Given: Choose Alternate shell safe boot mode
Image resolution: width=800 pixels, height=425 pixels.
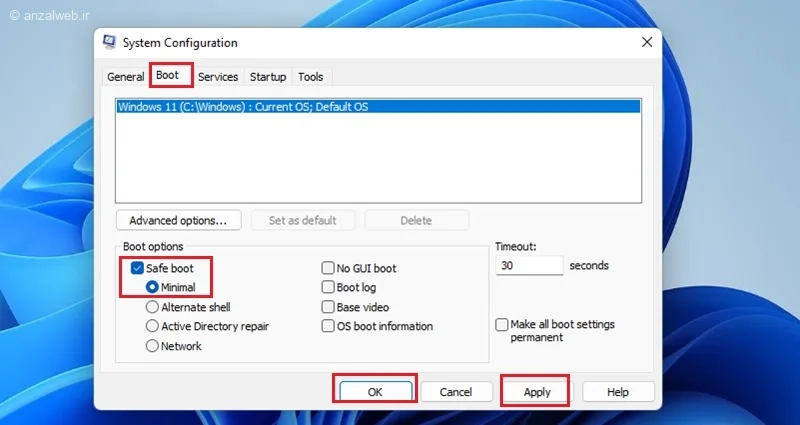Looking at the screenshot, I should click(152, 307).
